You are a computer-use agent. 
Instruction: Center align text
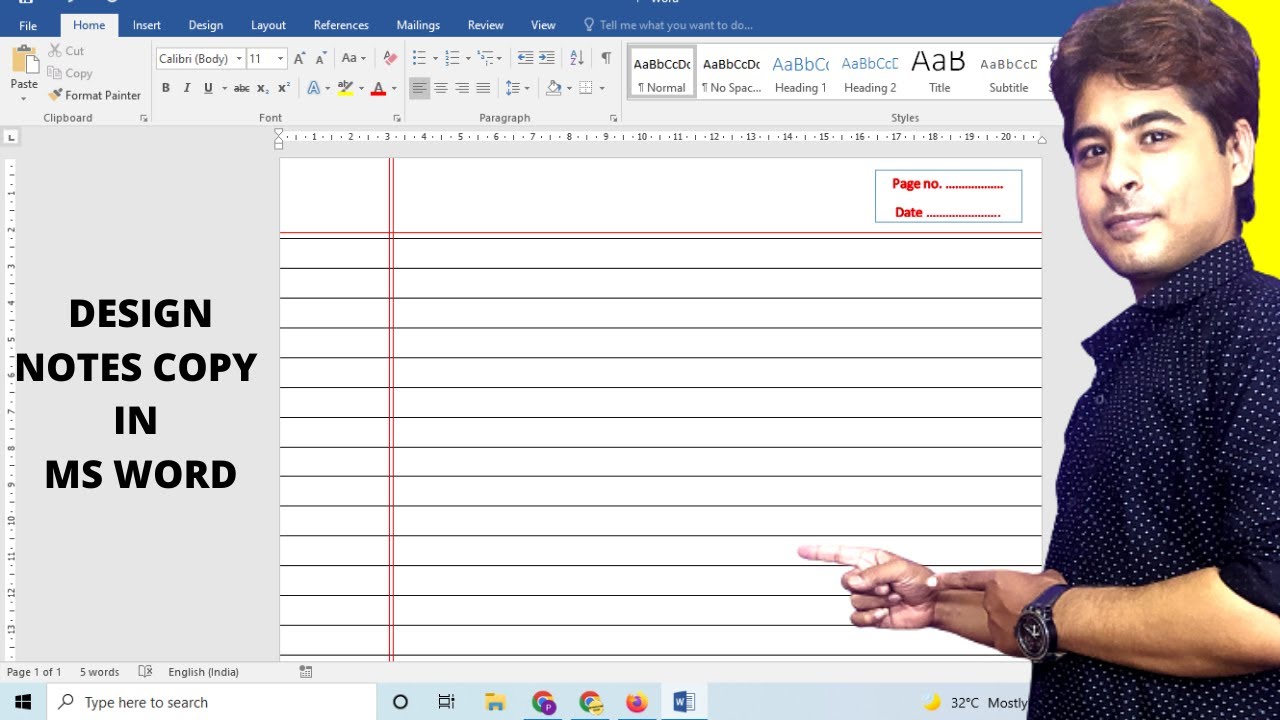tap(441, 88)
